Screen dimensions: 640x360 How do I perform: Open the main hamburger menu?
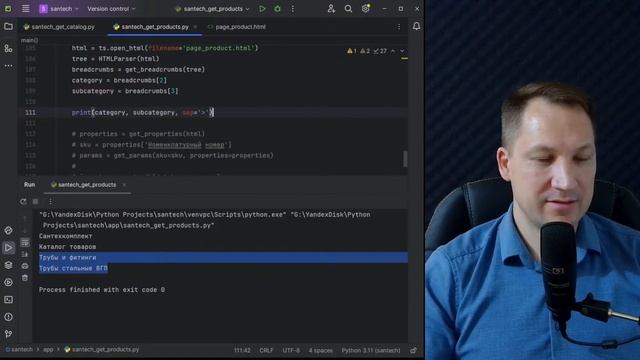(25, 9)
